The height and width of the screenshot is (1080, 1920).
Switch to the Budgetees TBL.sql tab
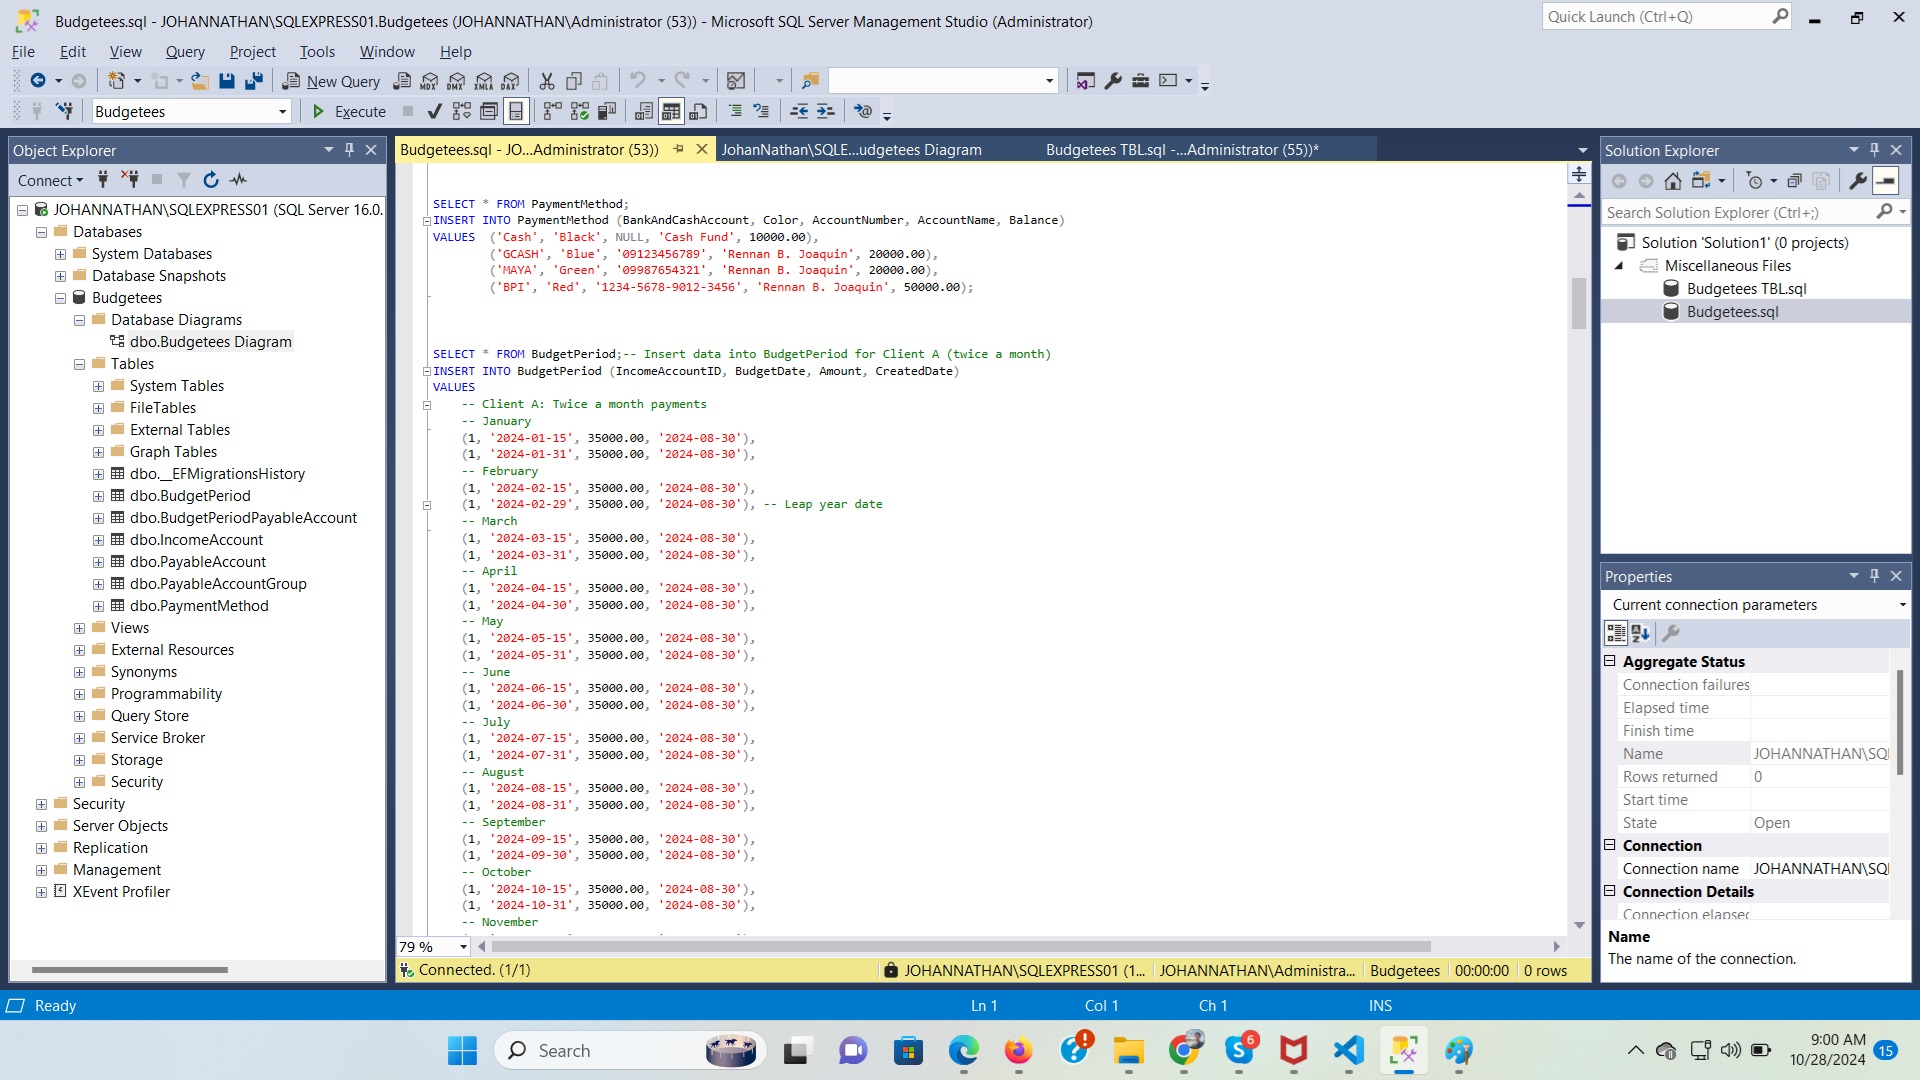pyautogui.click(x=1181, y=150)
